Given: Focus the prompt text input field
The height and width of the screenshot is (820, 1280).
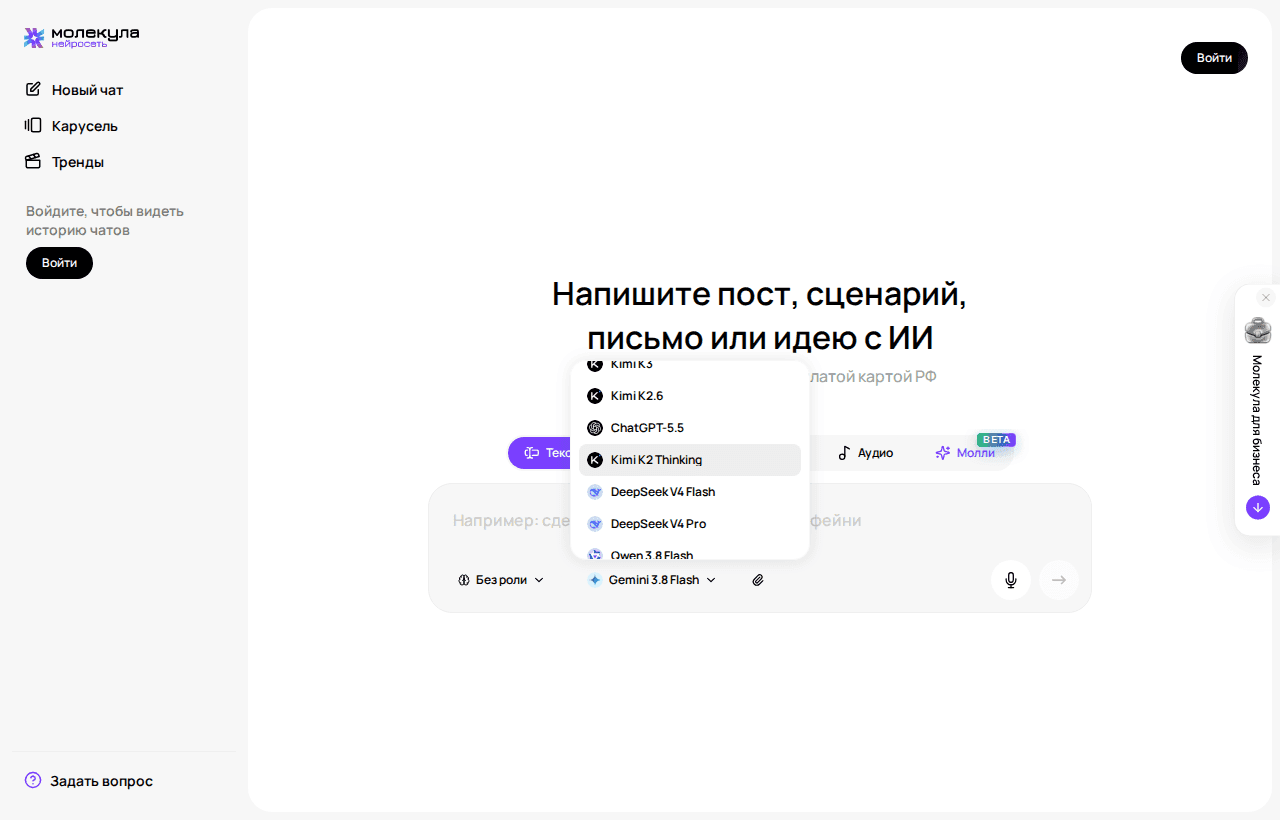Looking at the screenshot, I should click(760, 521).
